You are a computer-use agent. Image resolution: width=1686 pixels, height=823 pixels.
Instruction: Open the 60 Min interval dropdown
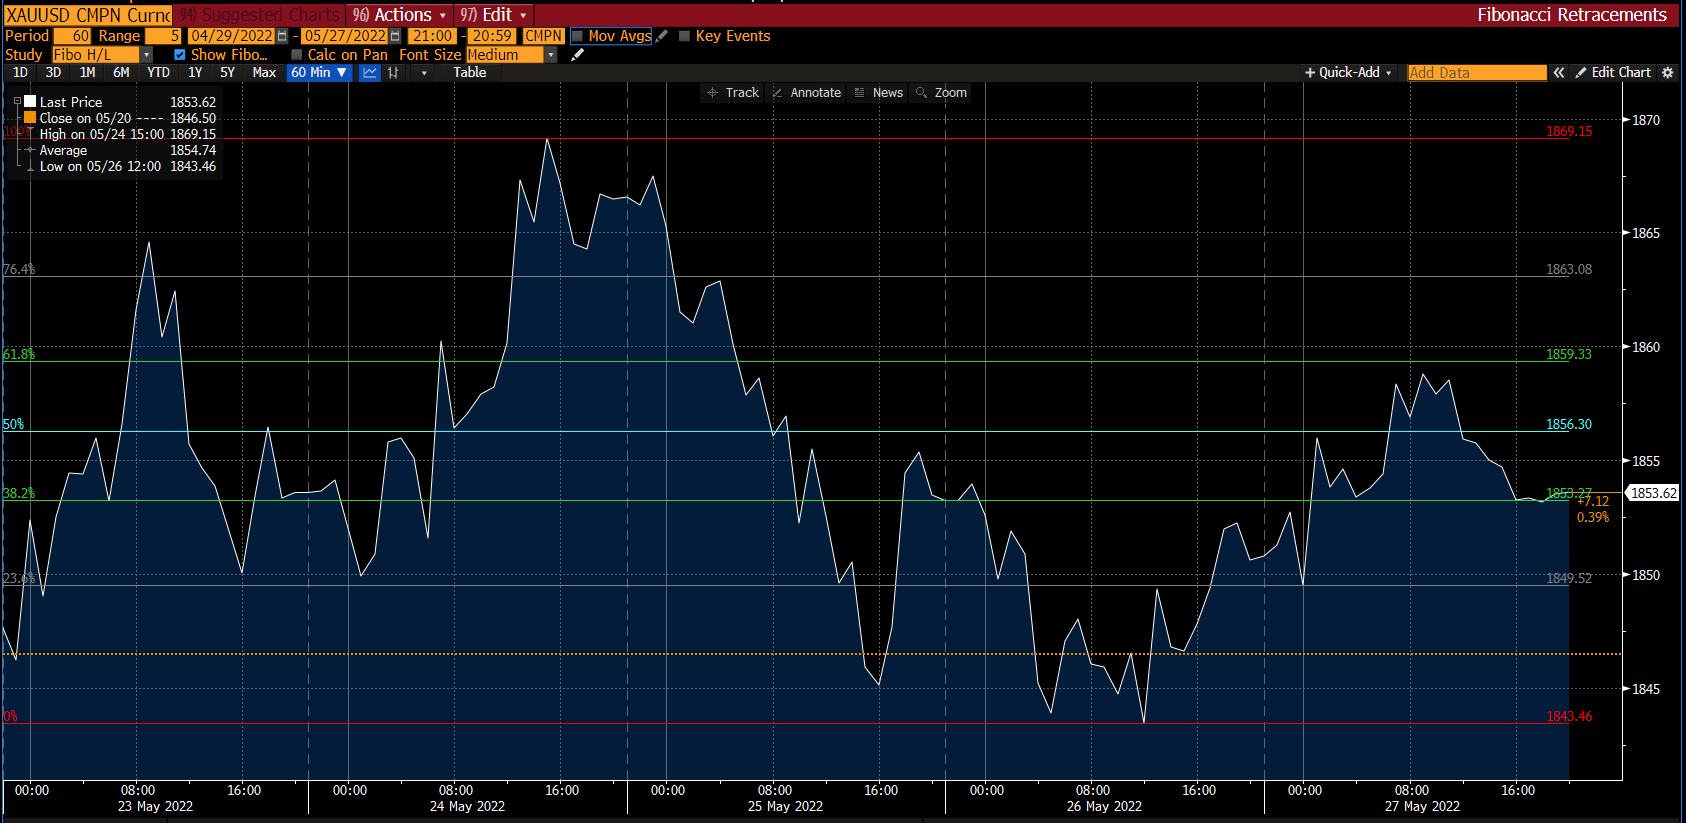319,73
